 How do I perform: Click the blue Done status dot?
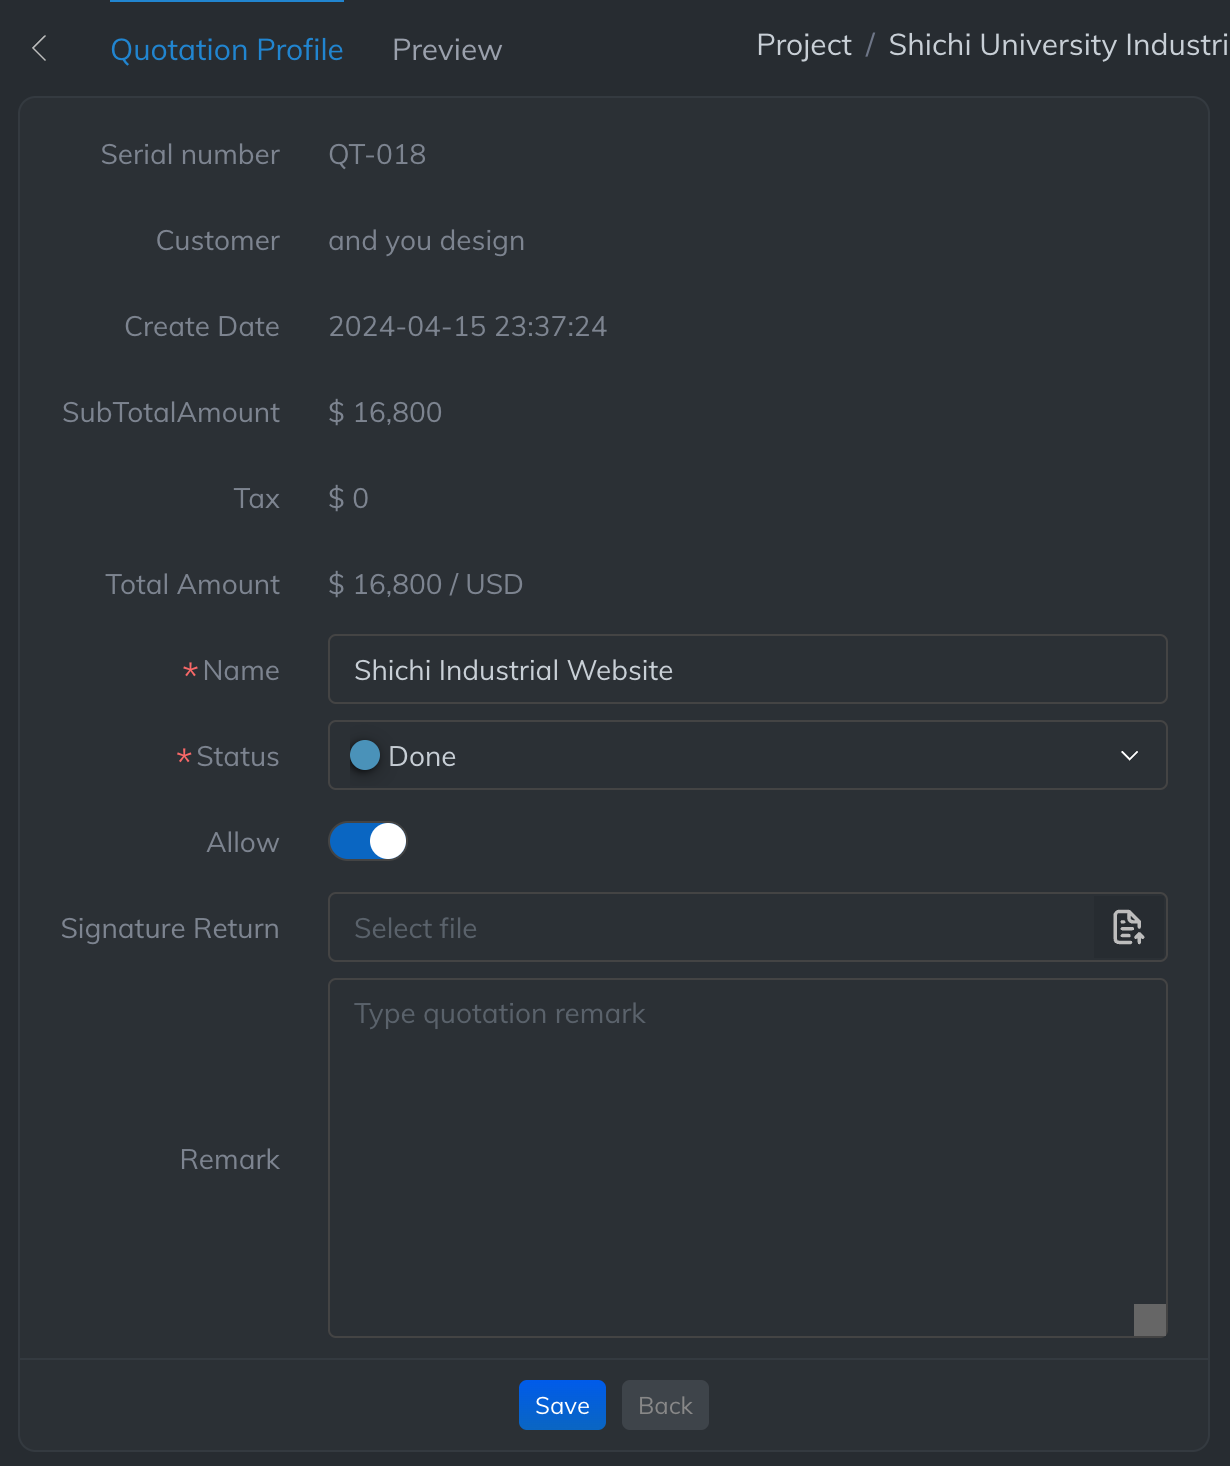coord(365,755)
